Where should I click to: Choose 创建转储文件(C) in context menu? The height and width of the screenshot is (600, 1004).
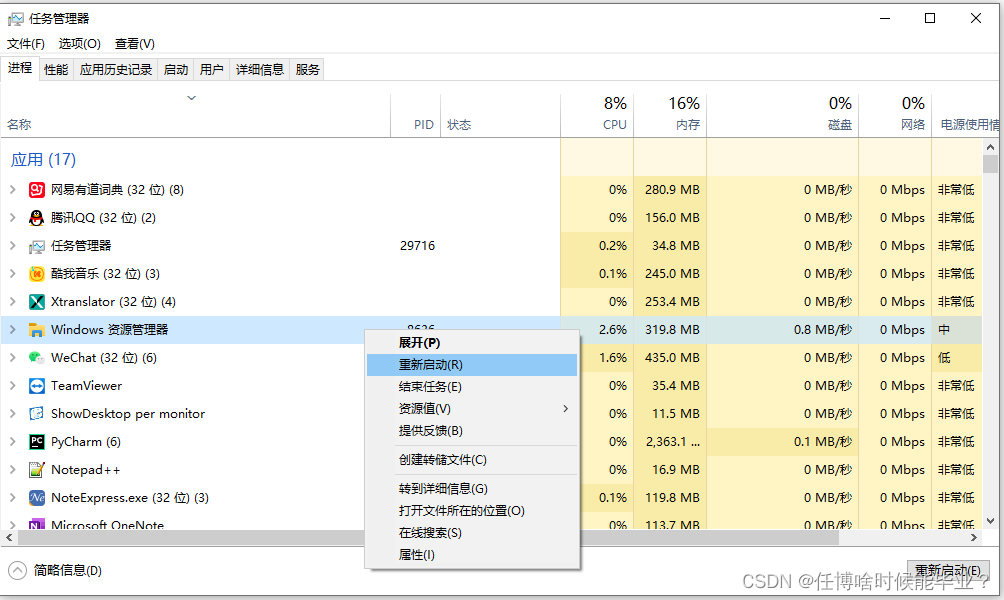472,460
